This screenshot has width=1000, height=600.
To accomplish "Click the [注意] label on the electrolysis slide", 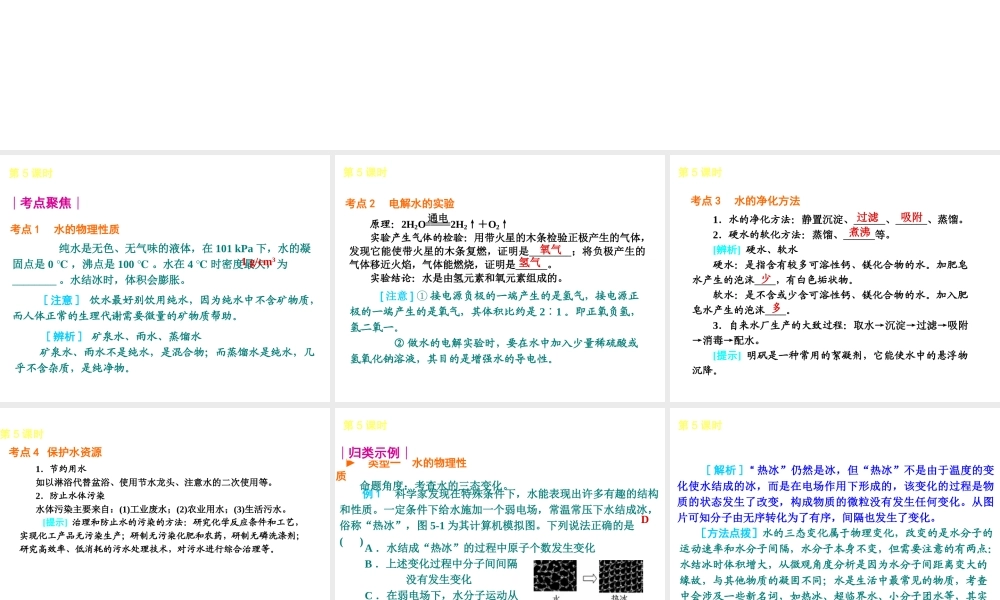I will [397, 296].
